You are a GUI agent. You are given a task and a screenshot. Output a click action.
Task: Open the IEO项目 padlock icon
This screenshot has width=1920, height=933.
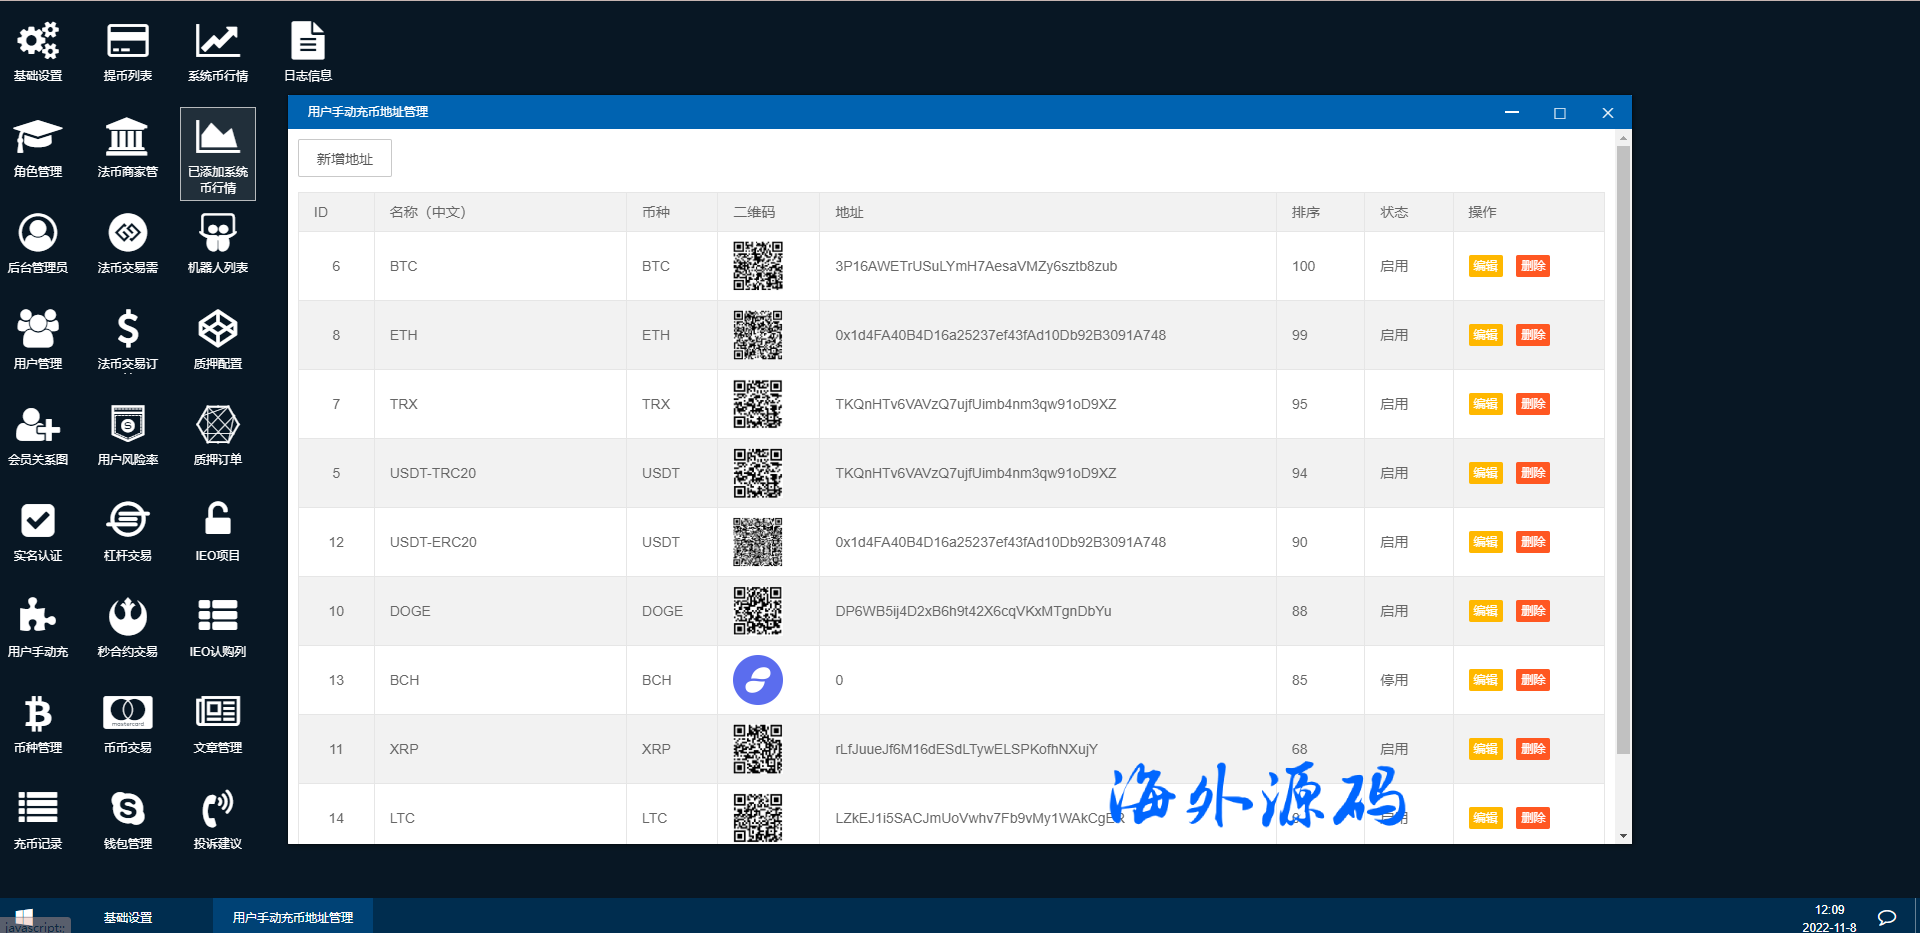coord(218,522)
